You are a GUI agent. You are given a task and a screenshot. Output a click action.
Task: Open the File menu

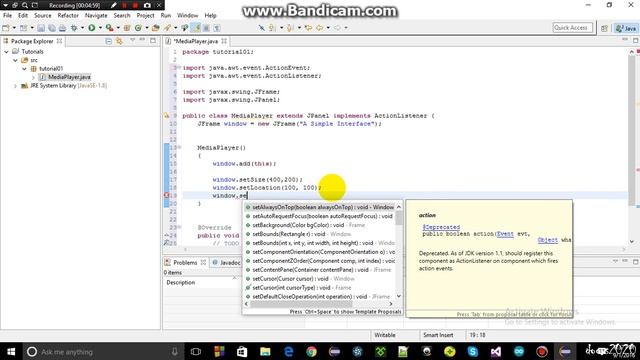pyautogui.click(x=7, y=16)
